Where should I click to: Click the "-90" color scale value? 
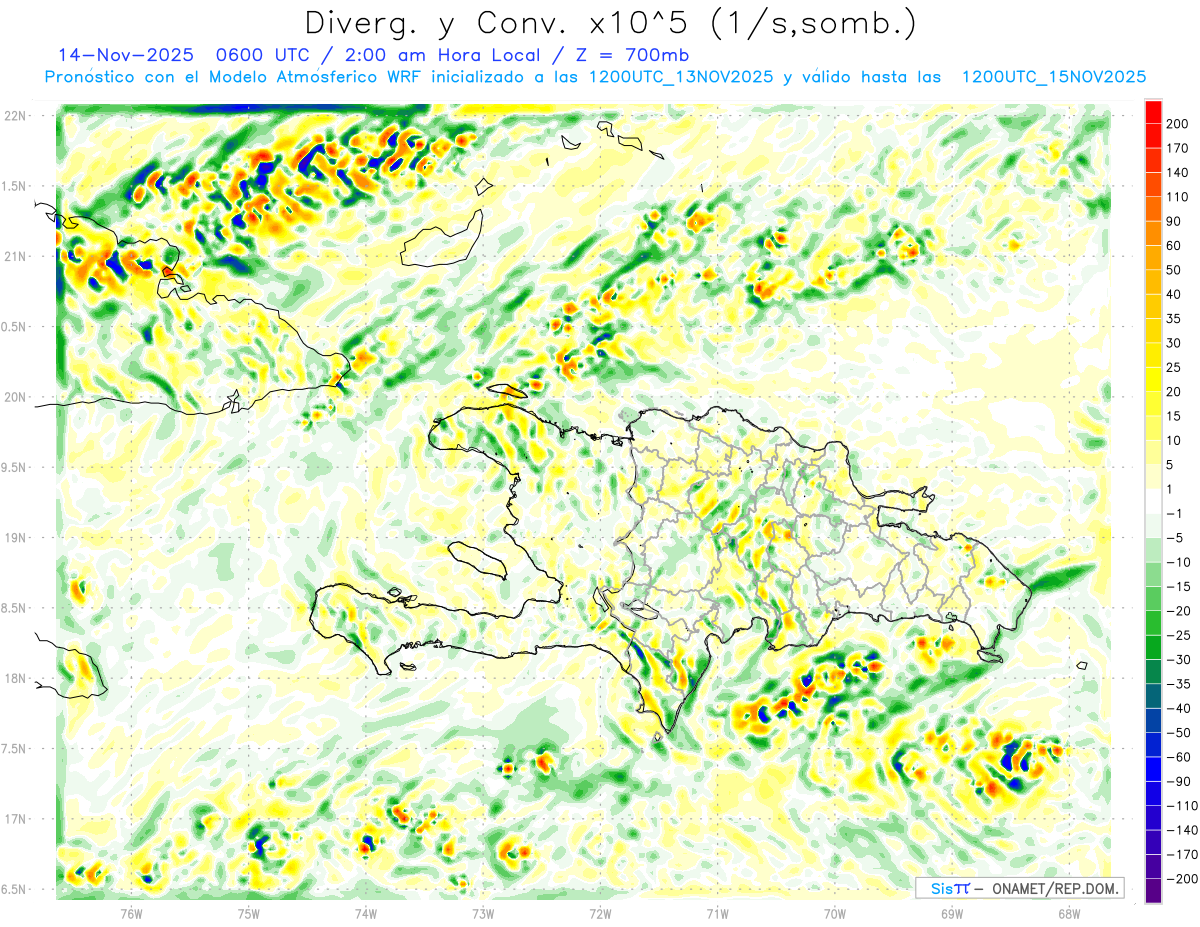click(1178, 782)
